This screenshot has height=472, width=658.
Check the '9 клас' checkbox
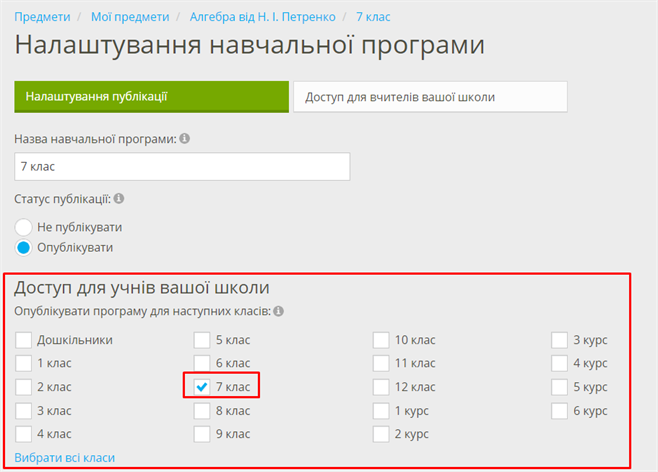tap(203, 434)
